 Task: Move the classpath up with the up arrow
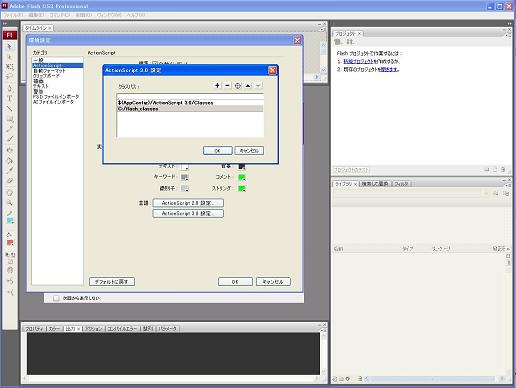[x=248, y=86]
